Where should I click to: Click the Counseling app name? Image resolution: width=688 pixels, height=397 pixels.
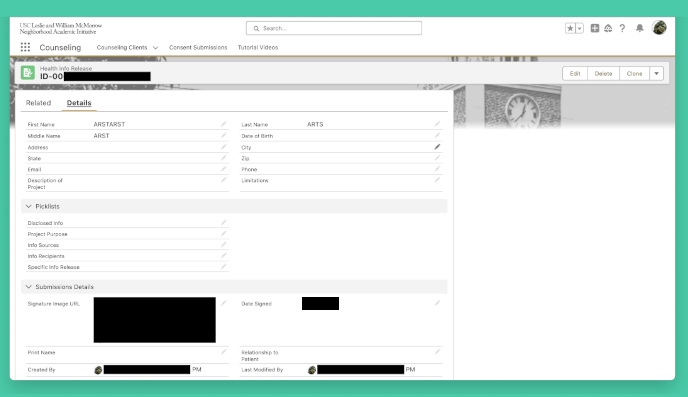60,47
